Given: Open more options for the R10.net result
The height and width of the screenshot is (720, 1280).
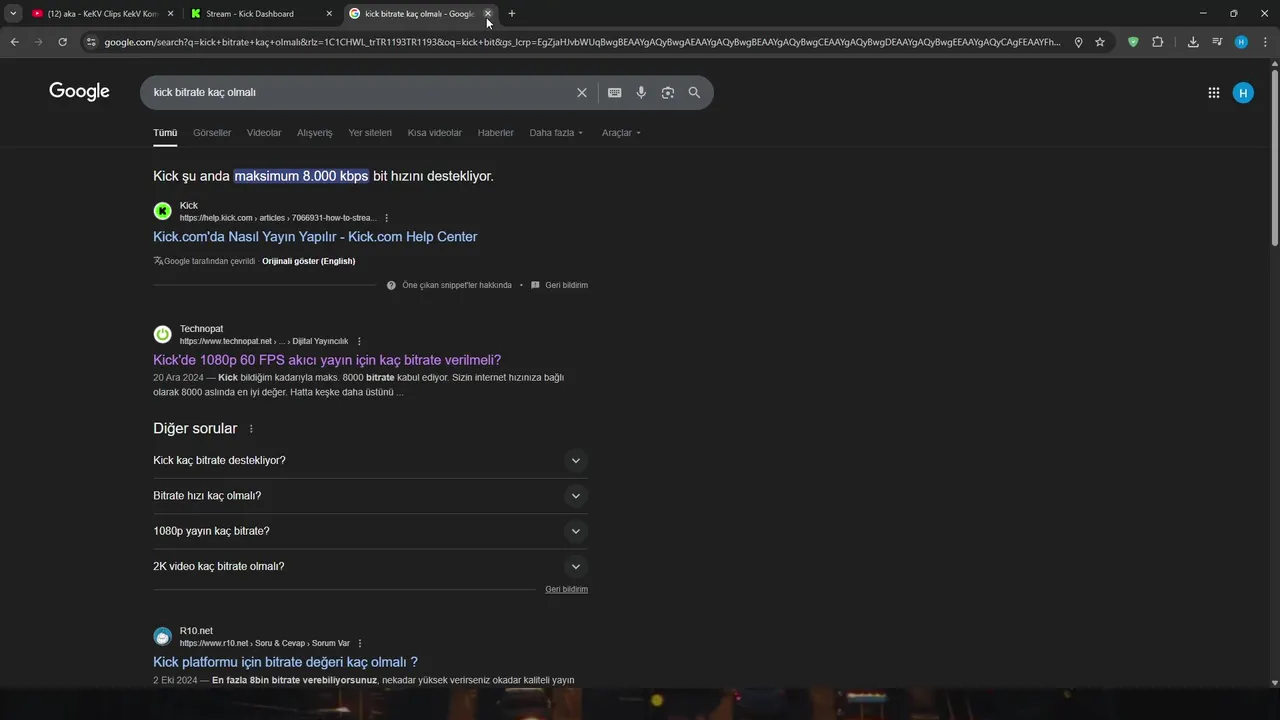Looking at the screenshot, I should pyautogui.click(x=360, y=643).
